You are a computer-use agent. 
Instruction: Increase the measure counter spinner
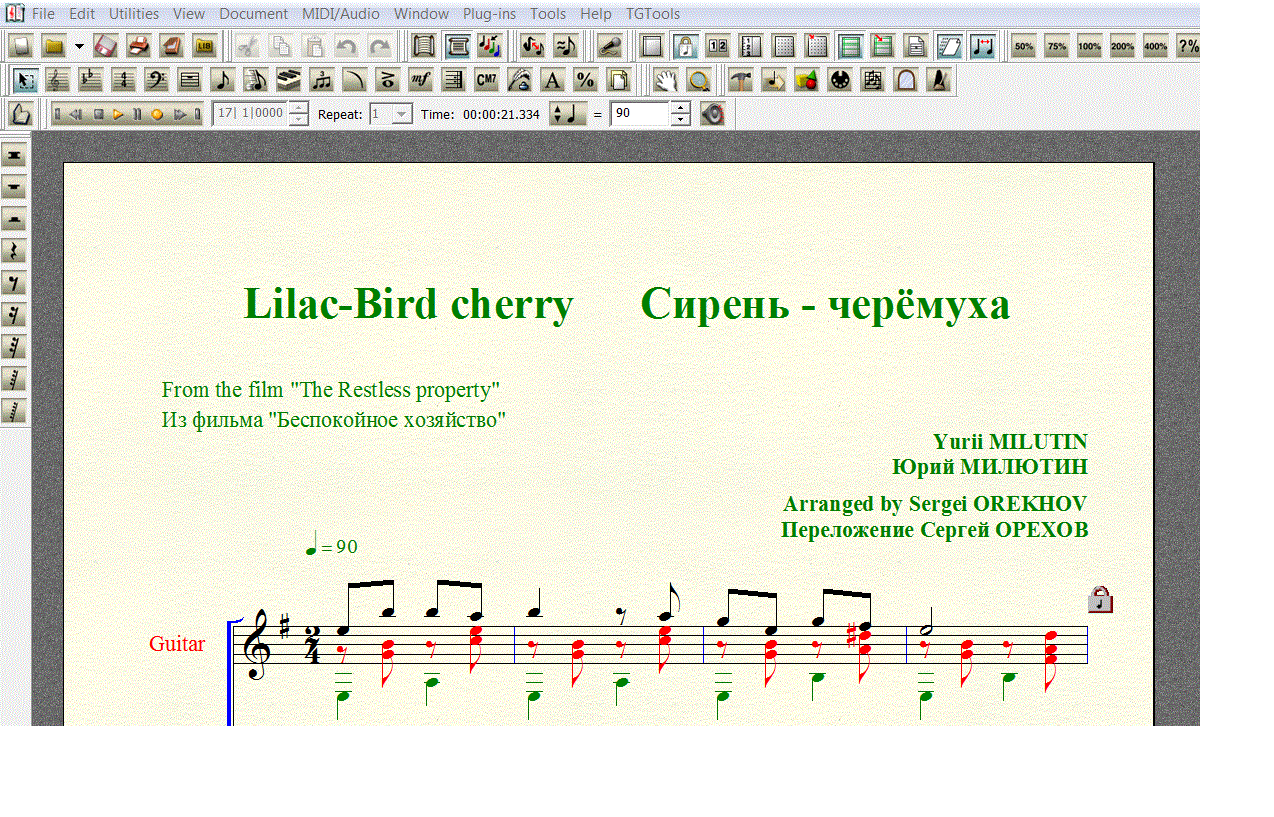298,108
